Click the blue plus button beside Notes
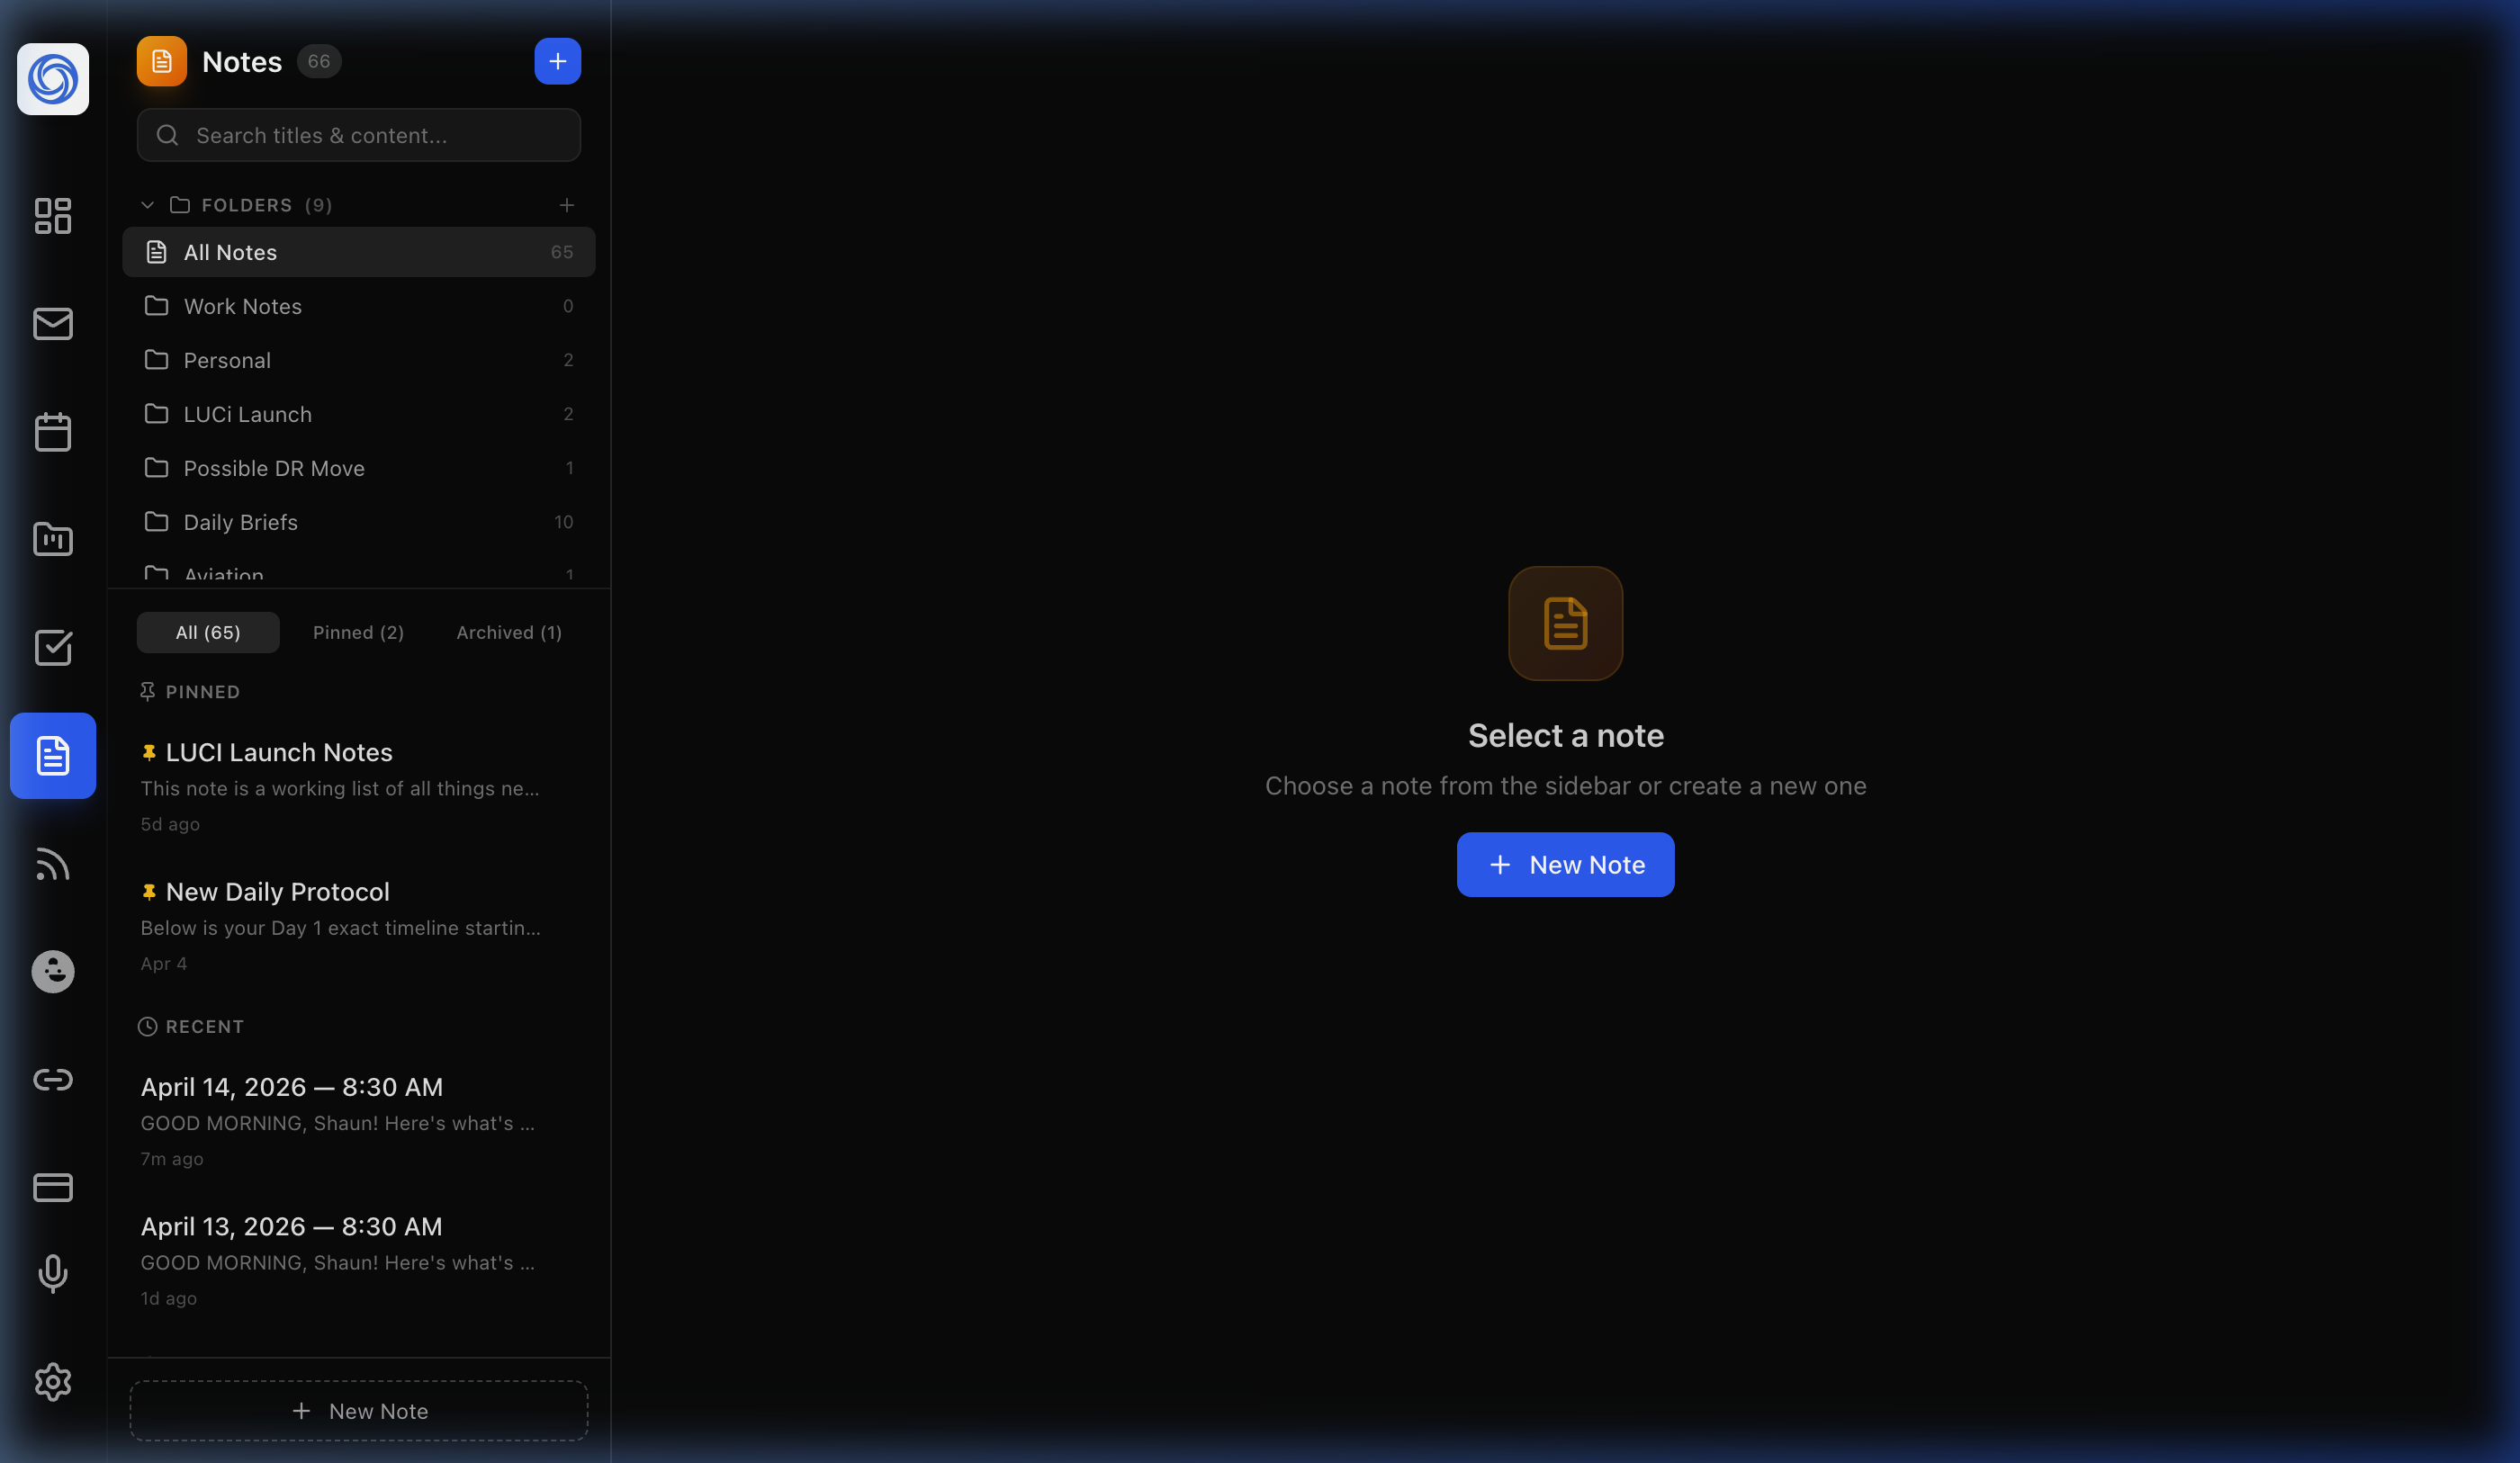 coord(557,62)
